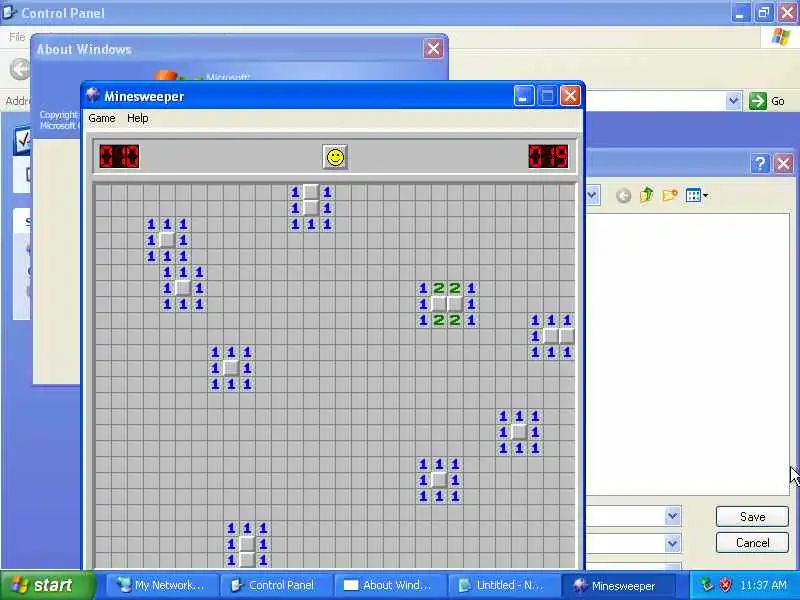Click the Create New Folder icon

pyautogui.click(x=670, y=195)
